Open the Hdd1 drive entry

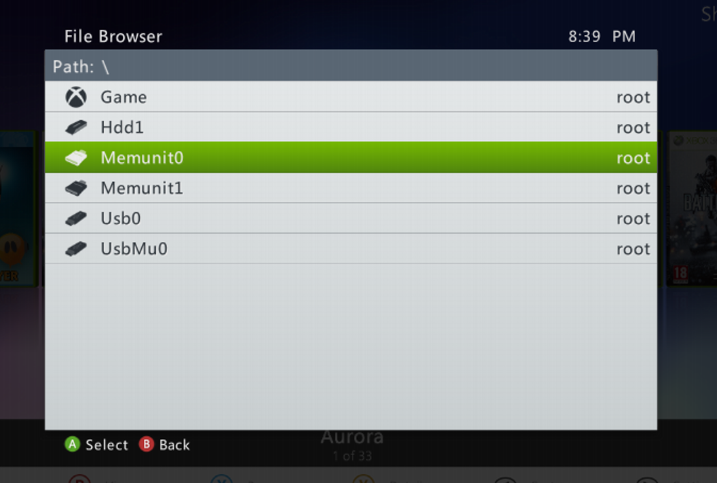(351, 127)
